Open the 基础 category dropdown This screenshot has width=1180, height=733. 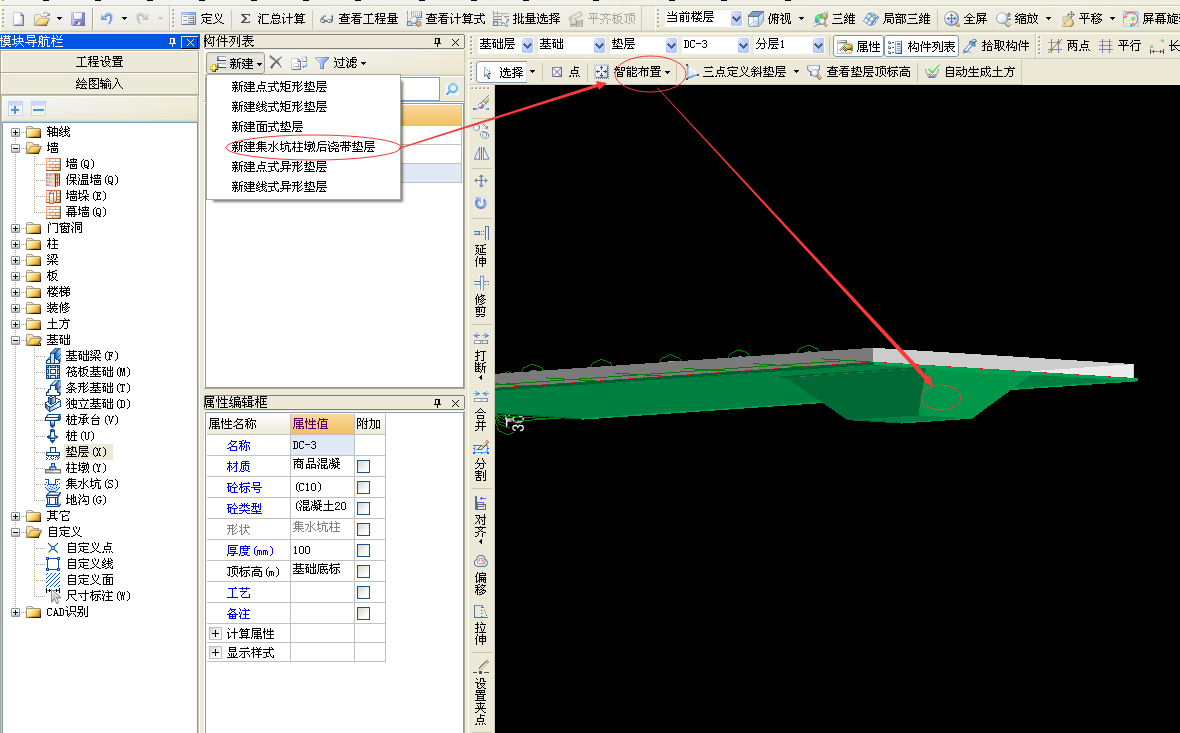pos(599,45)
